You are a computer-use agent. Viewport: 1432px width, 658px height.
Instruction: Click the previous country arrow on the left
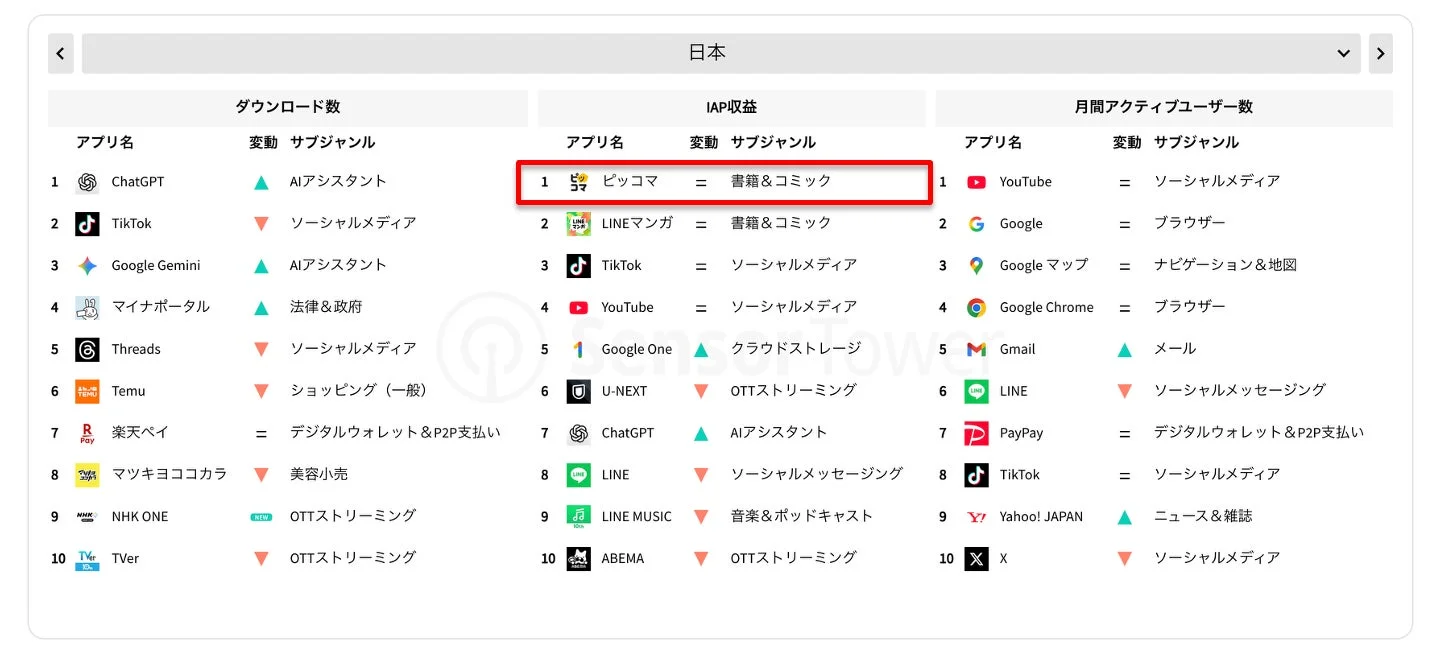60,52
